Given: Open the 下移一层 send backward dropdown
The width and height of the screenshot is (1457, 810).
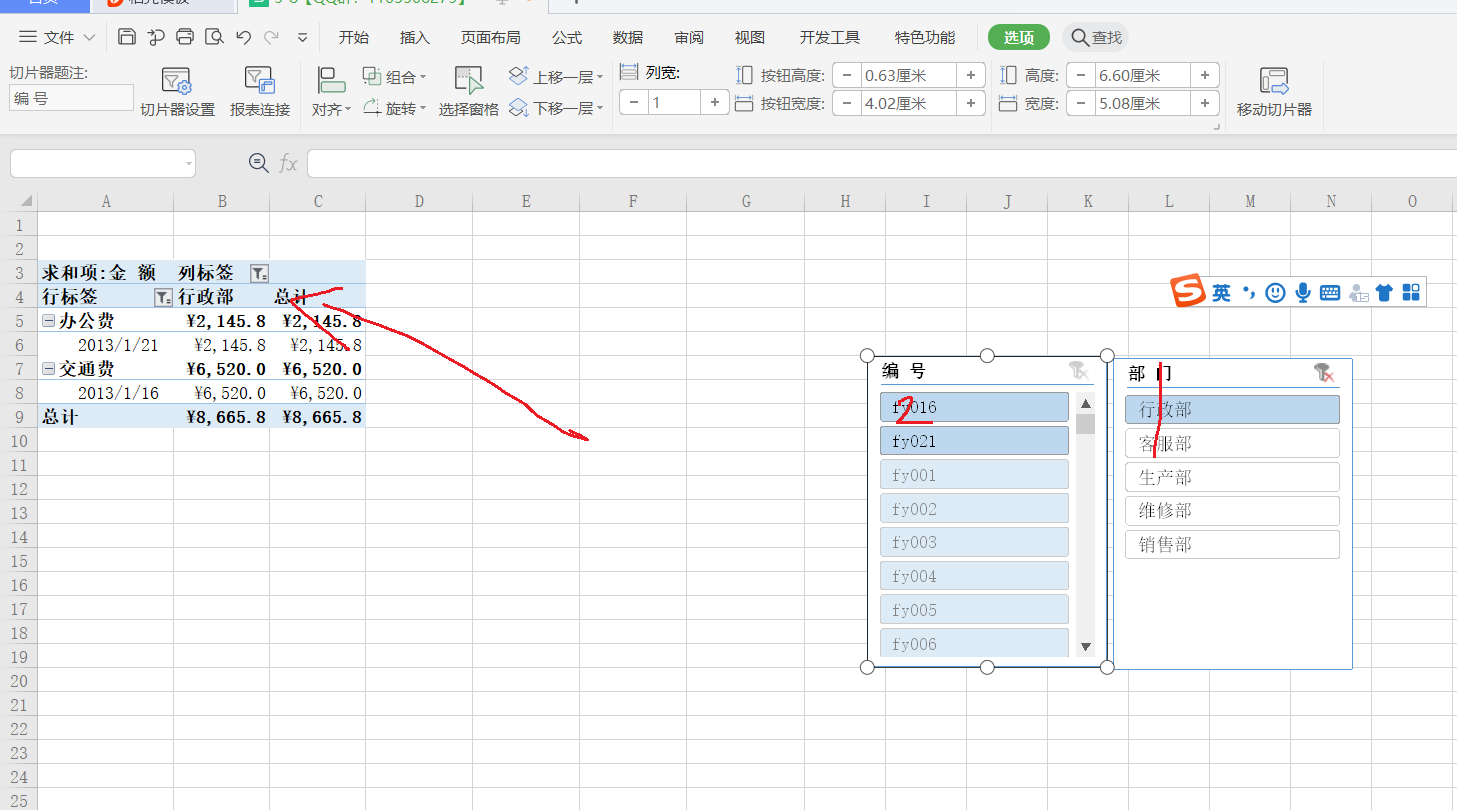Looking at the screenshot, I should pos(557,108).
